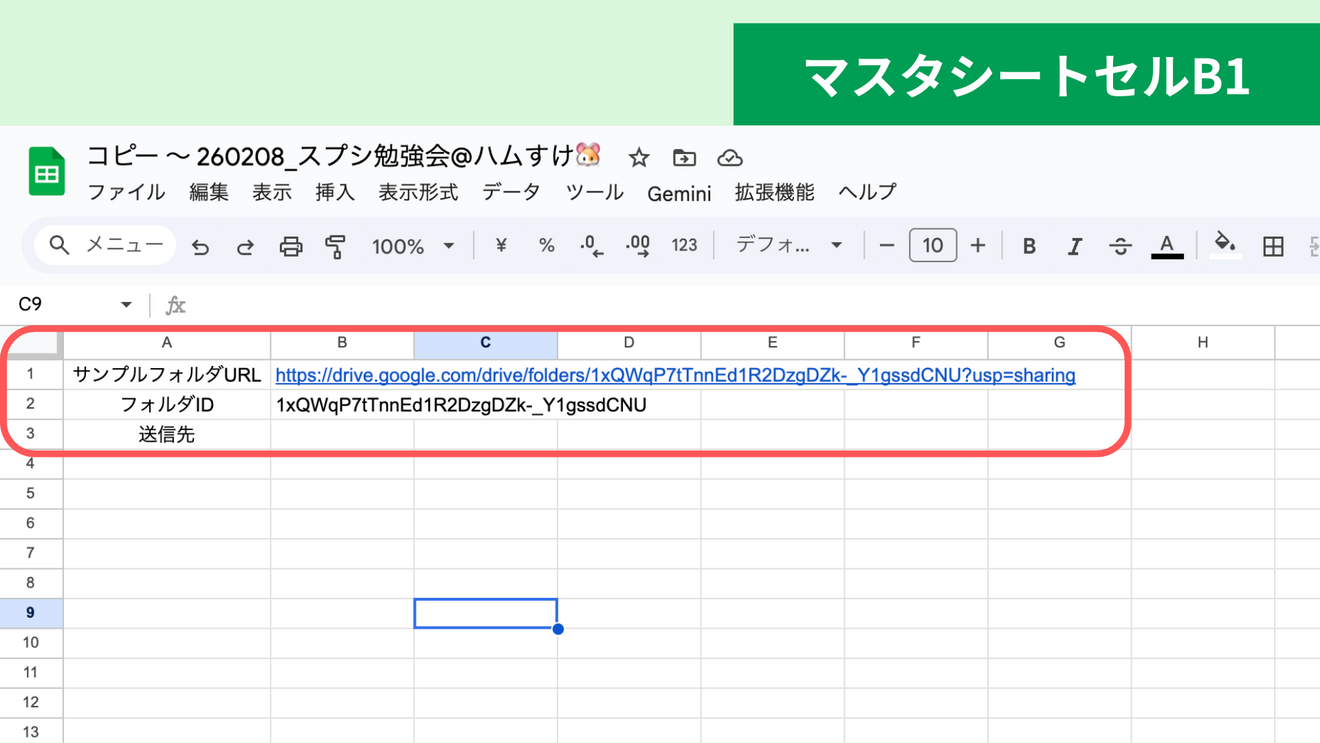
Task: Select row 5 header
Action: 31,493
